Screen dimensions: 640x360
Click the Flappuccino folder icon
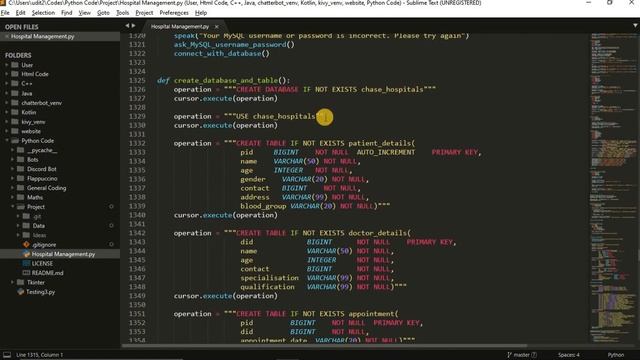[x=20, y=178]
